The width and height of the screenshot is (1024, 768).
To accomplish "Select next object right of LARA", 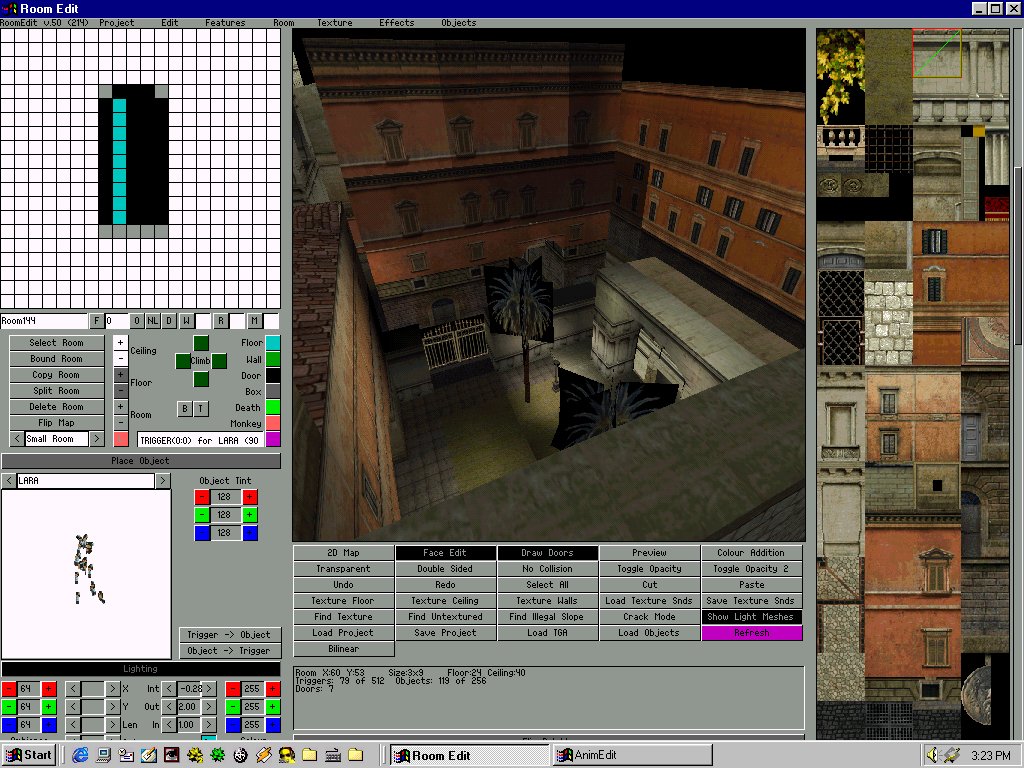I will [x=163, y=481].
